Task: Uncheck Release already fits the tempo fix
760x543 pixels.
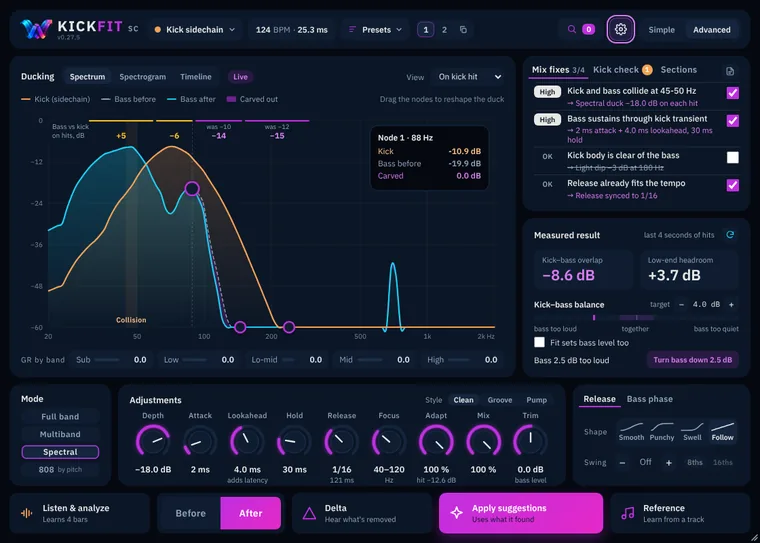Action: point(732,185)
